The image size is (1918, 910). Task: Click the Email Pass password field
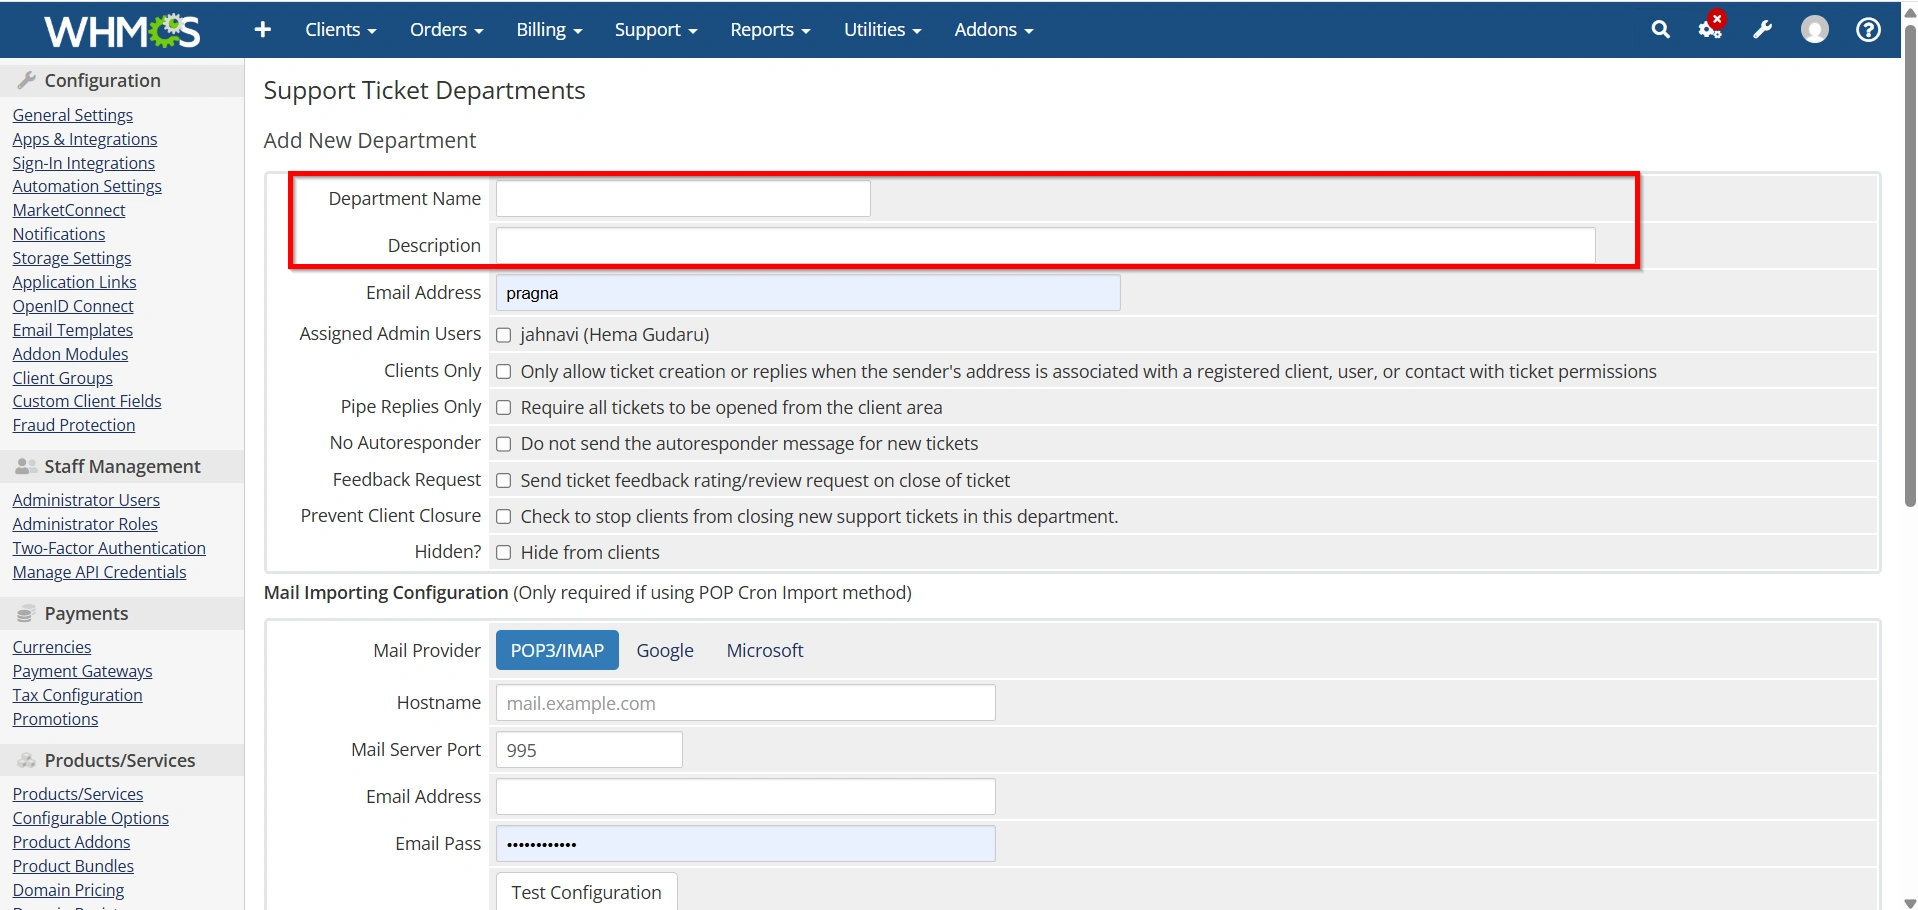tap(746, 843)
